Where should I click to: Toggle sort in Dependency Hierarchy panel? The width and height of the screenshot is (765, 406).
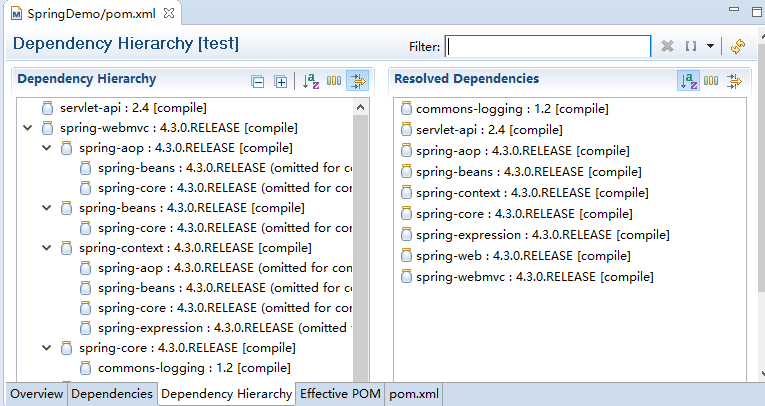(311, 81)
